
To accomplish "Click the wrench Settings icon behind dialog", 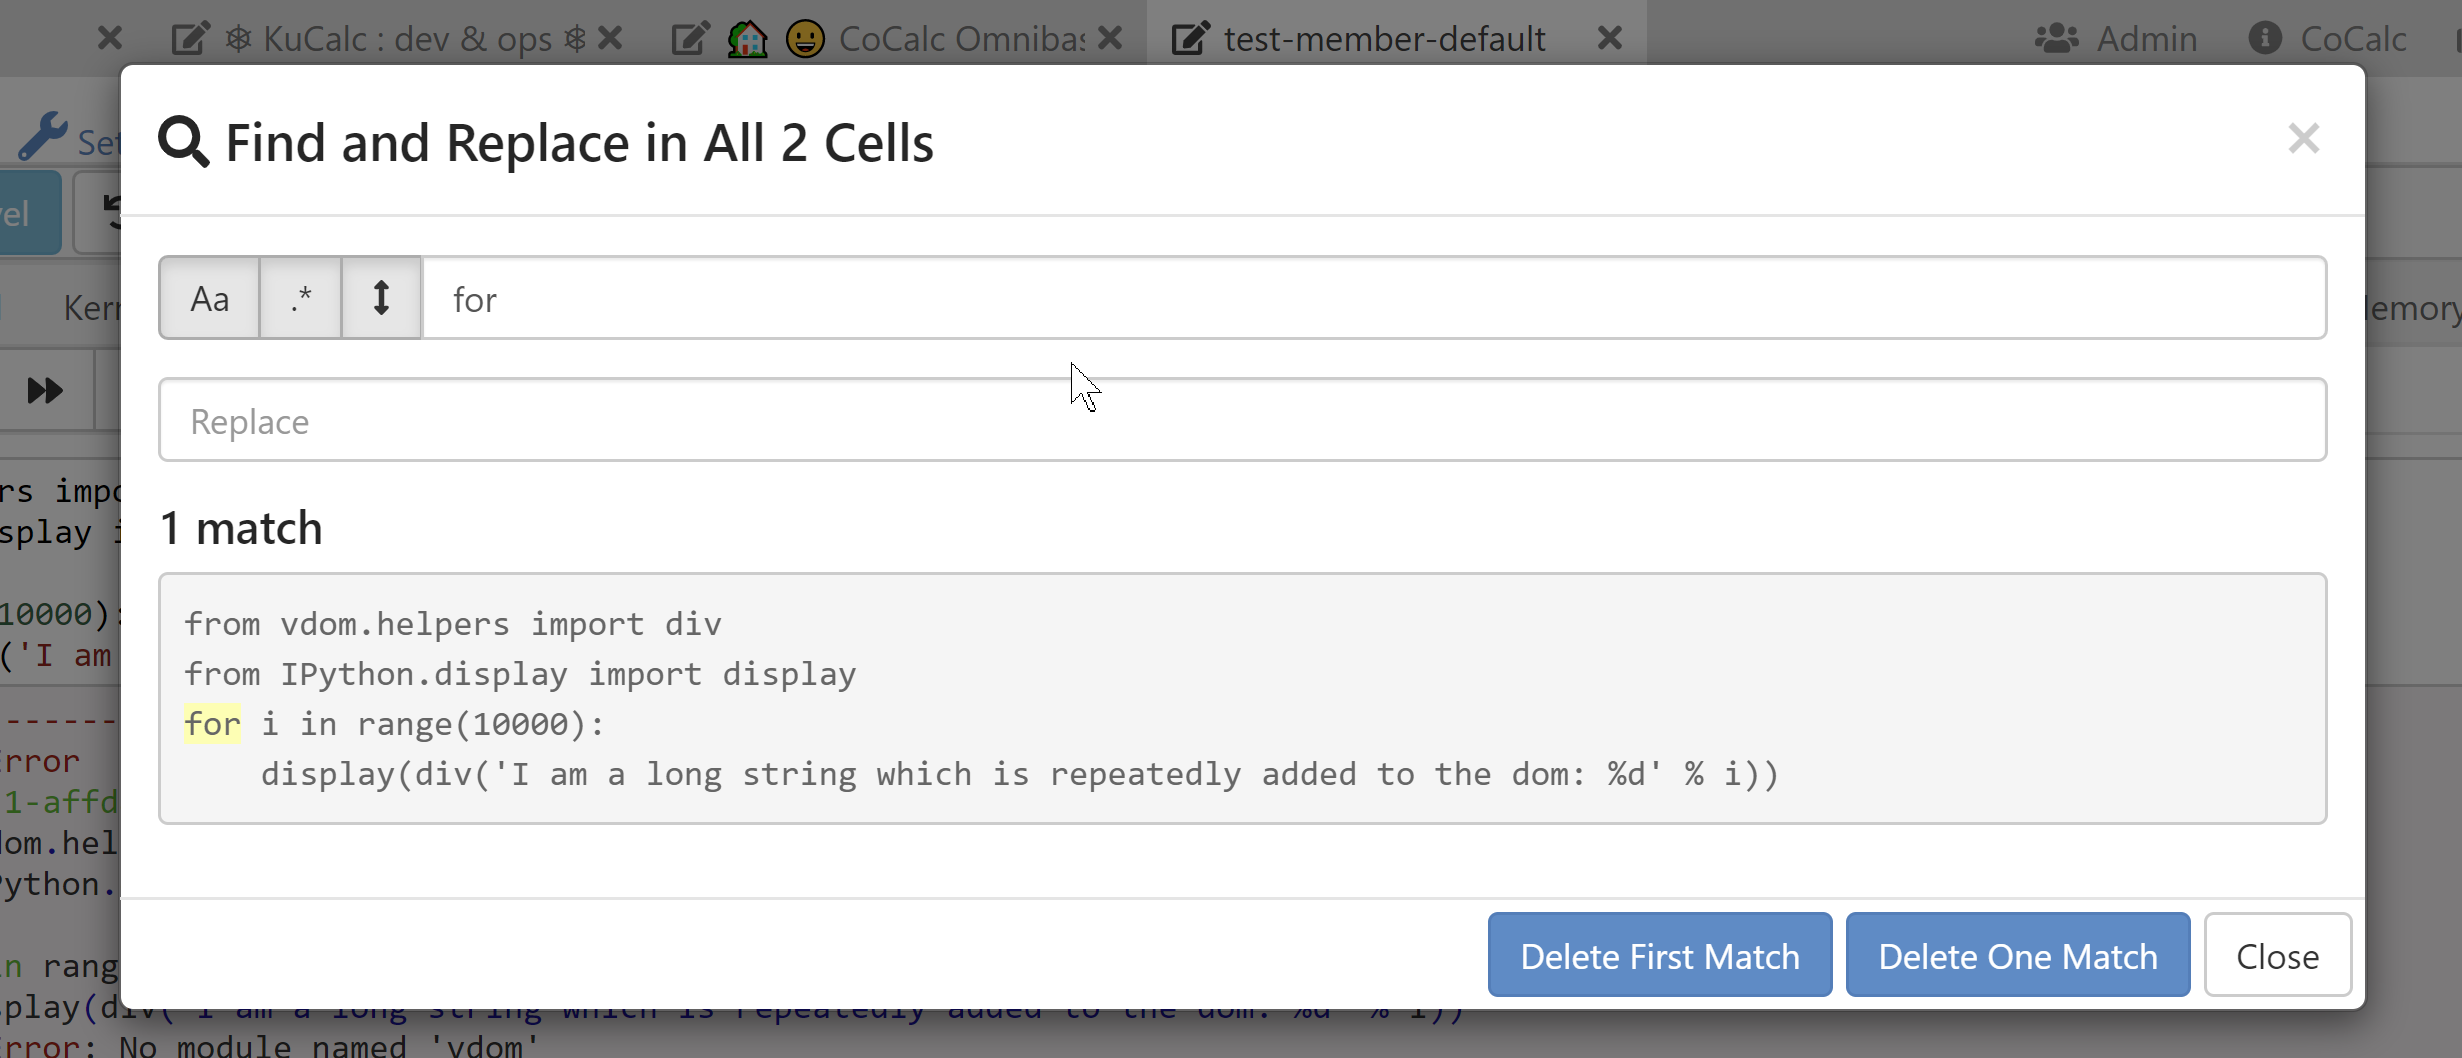I will [x=43, y=137].
